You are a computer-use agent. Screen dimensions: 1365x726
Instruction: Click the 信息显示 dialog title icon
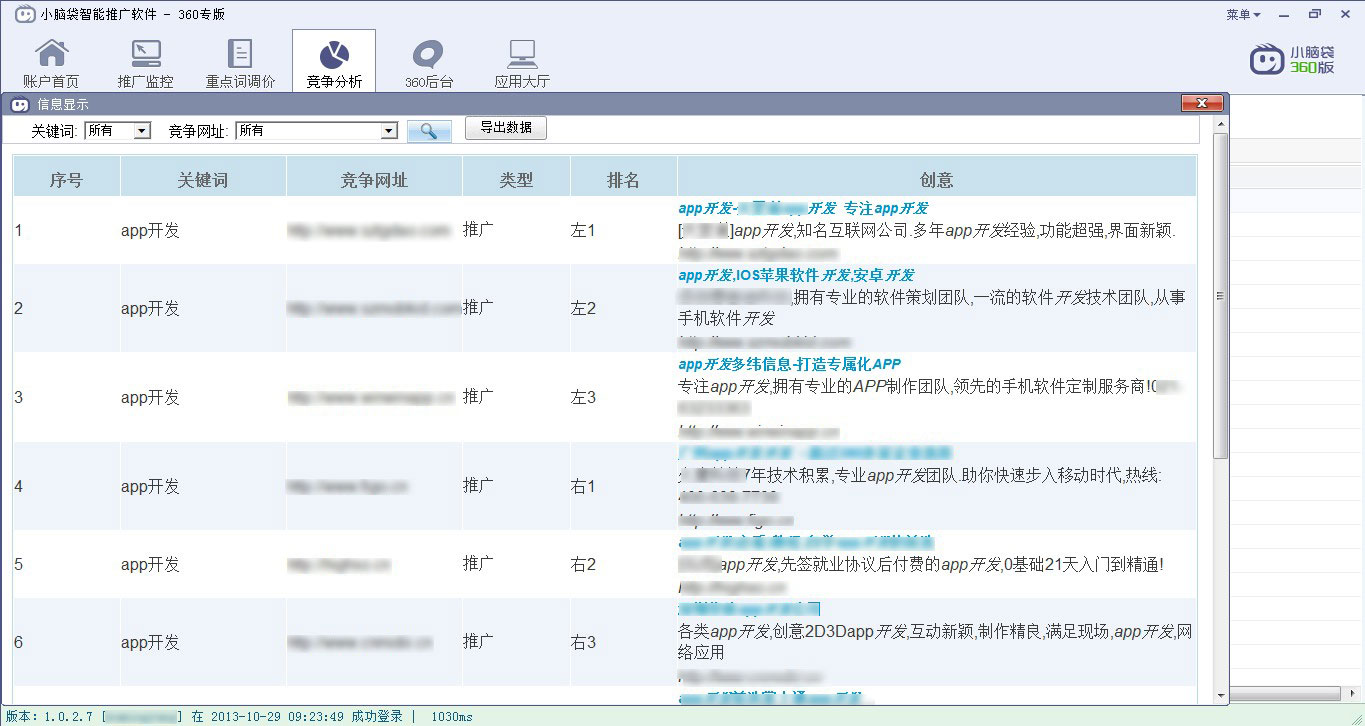19,104
